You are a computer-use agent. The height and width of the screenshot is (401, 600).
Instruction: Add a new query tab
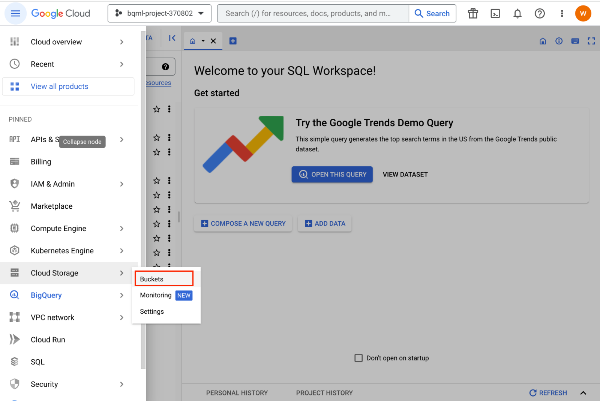(233, 41)
